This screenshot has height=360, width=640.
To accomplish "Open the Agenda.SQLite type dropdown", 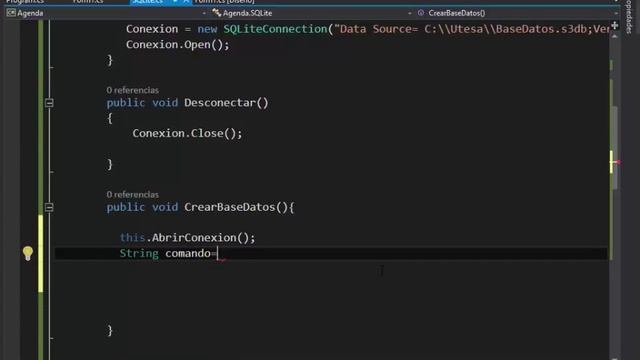I will (x=410, y=13).
